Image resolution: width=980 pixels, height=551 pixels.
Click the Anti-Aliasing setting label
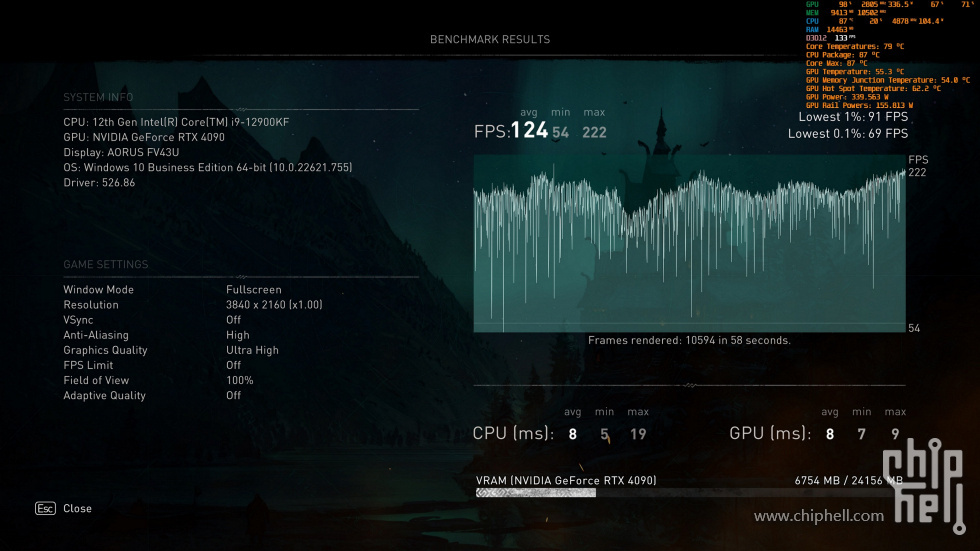(x=96, y=335)
